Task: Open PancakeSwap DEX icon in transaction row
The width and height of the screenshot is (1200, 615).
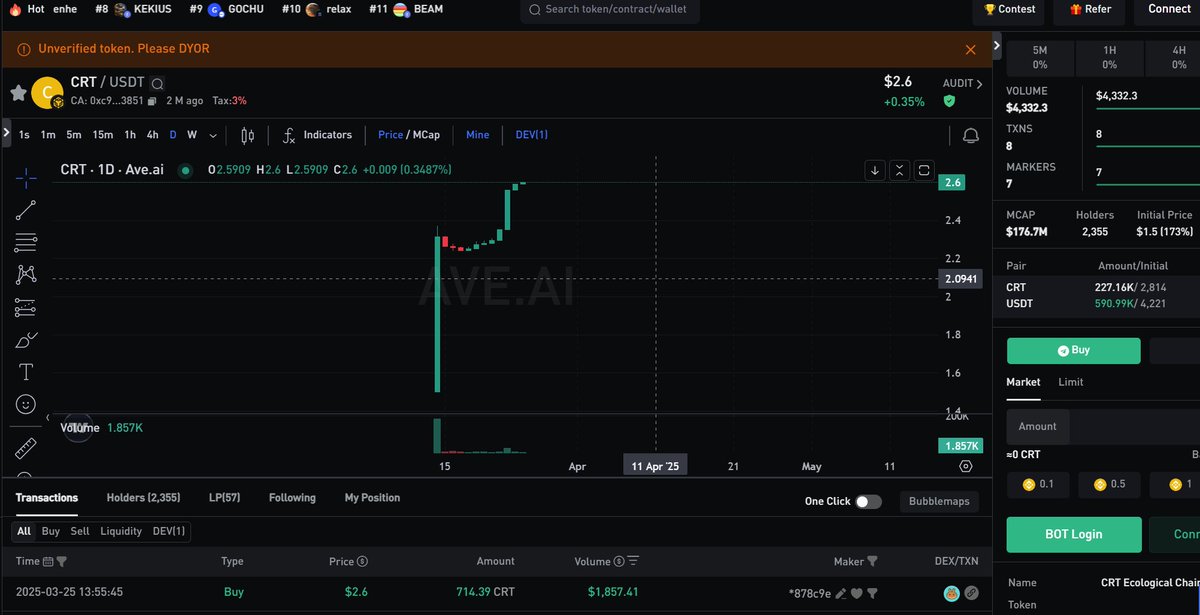Action: [x=951, y=593]
